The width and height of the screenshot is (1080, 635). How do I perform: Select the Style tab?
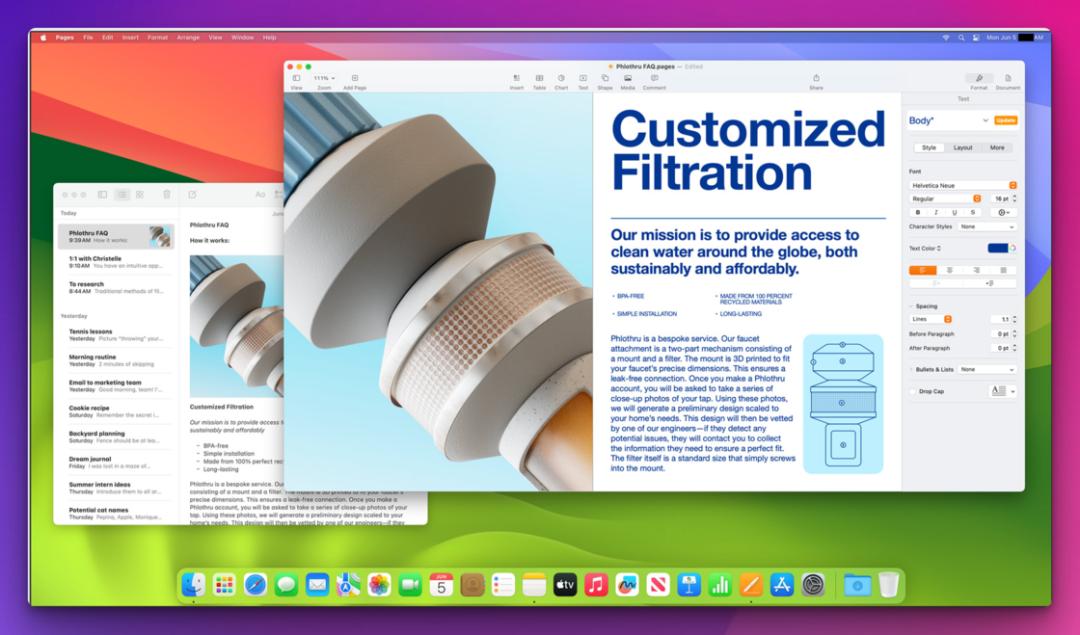[x=929, y=147]
